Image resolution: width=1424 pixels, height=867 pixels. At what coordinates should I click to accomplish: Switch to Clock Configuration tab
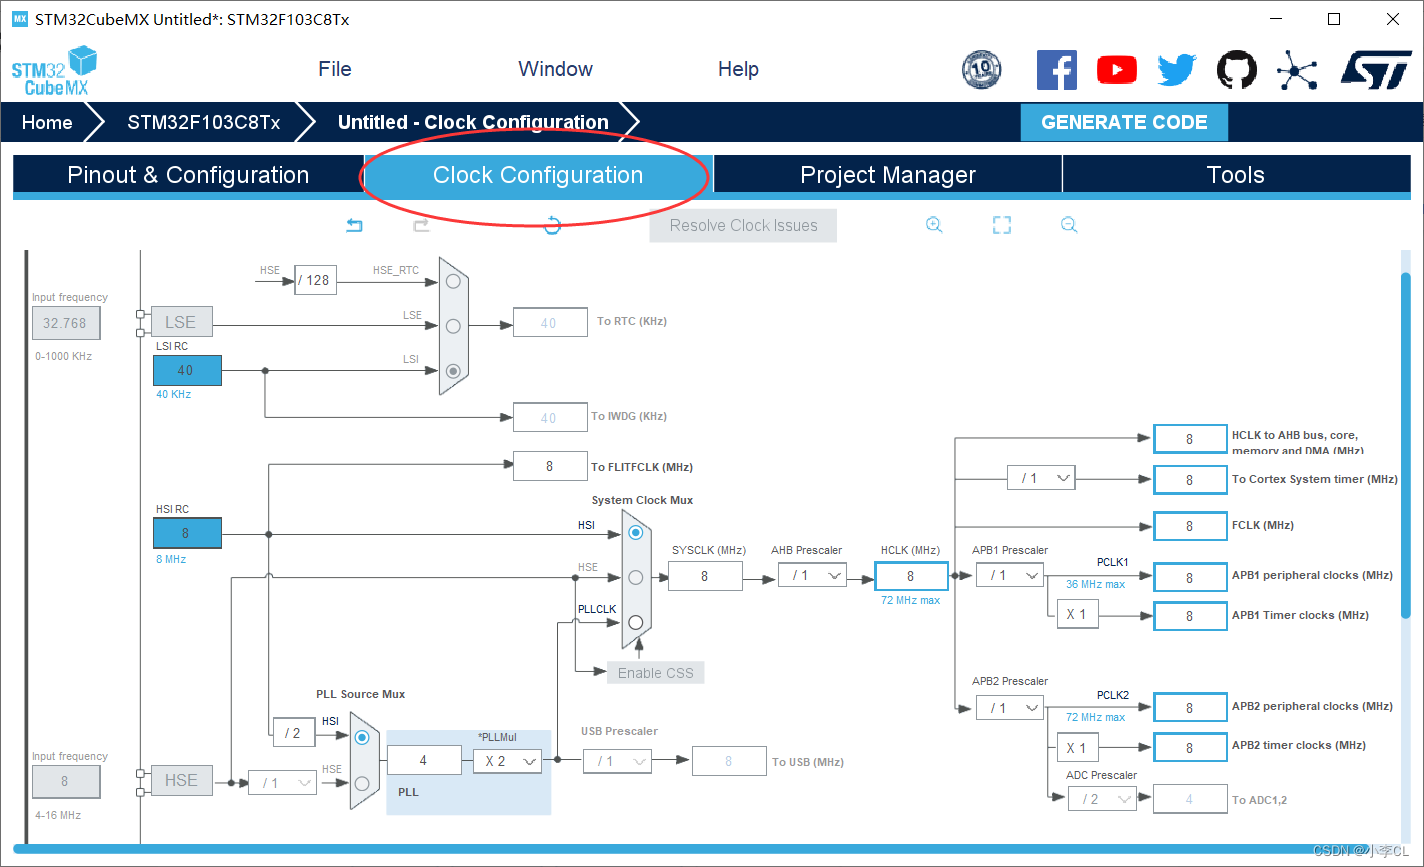coord(538,175)
